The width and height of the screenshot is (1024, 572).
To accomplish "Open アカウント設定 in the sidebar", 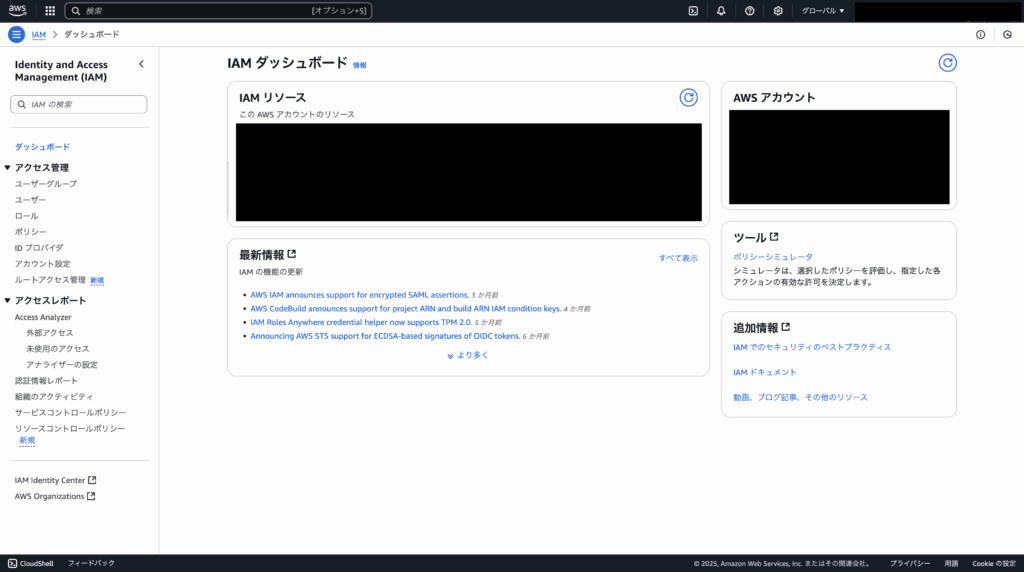I will coord(42,264).
